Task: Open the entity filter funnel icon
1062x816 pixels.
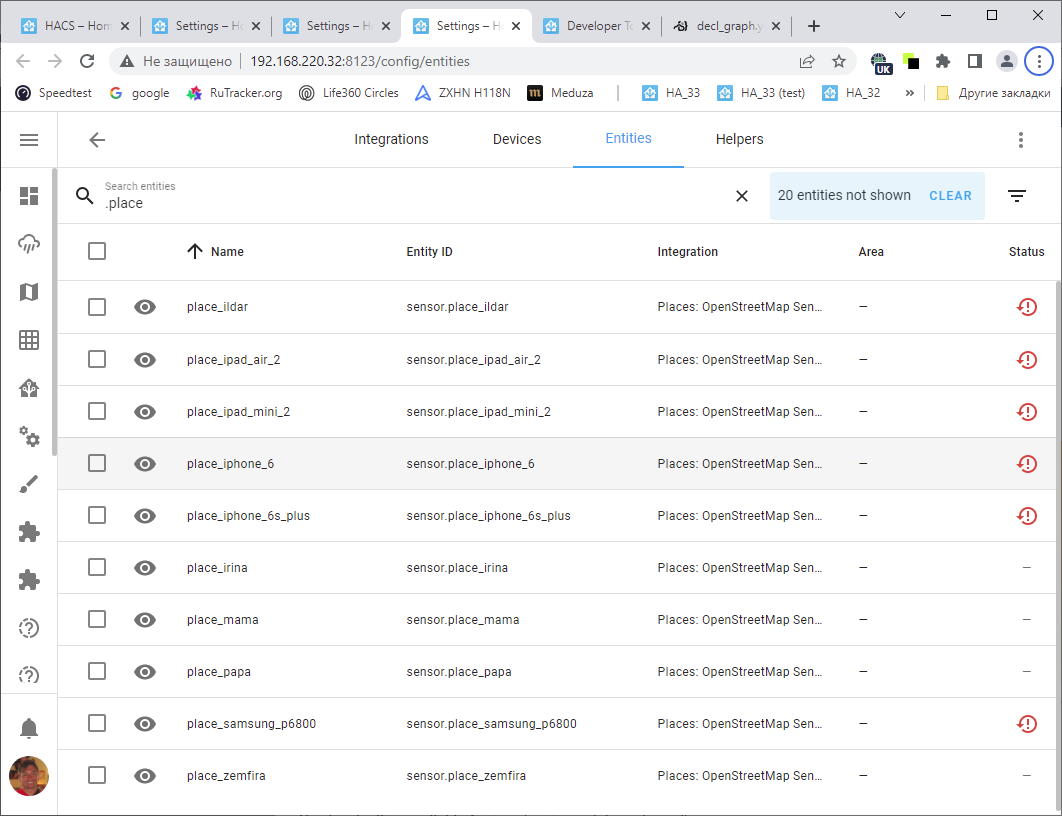Action: pos(1017,196)
